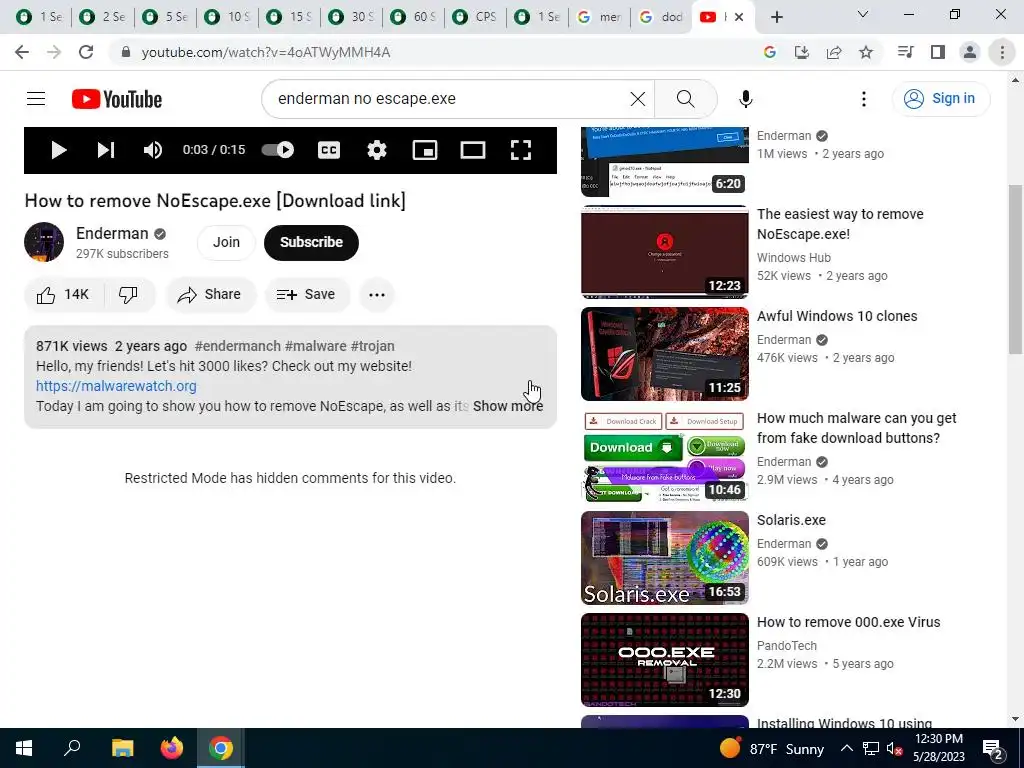Skip to next video
The height and width of the screenshot is (768, 1024).
[x=106, y=150]
